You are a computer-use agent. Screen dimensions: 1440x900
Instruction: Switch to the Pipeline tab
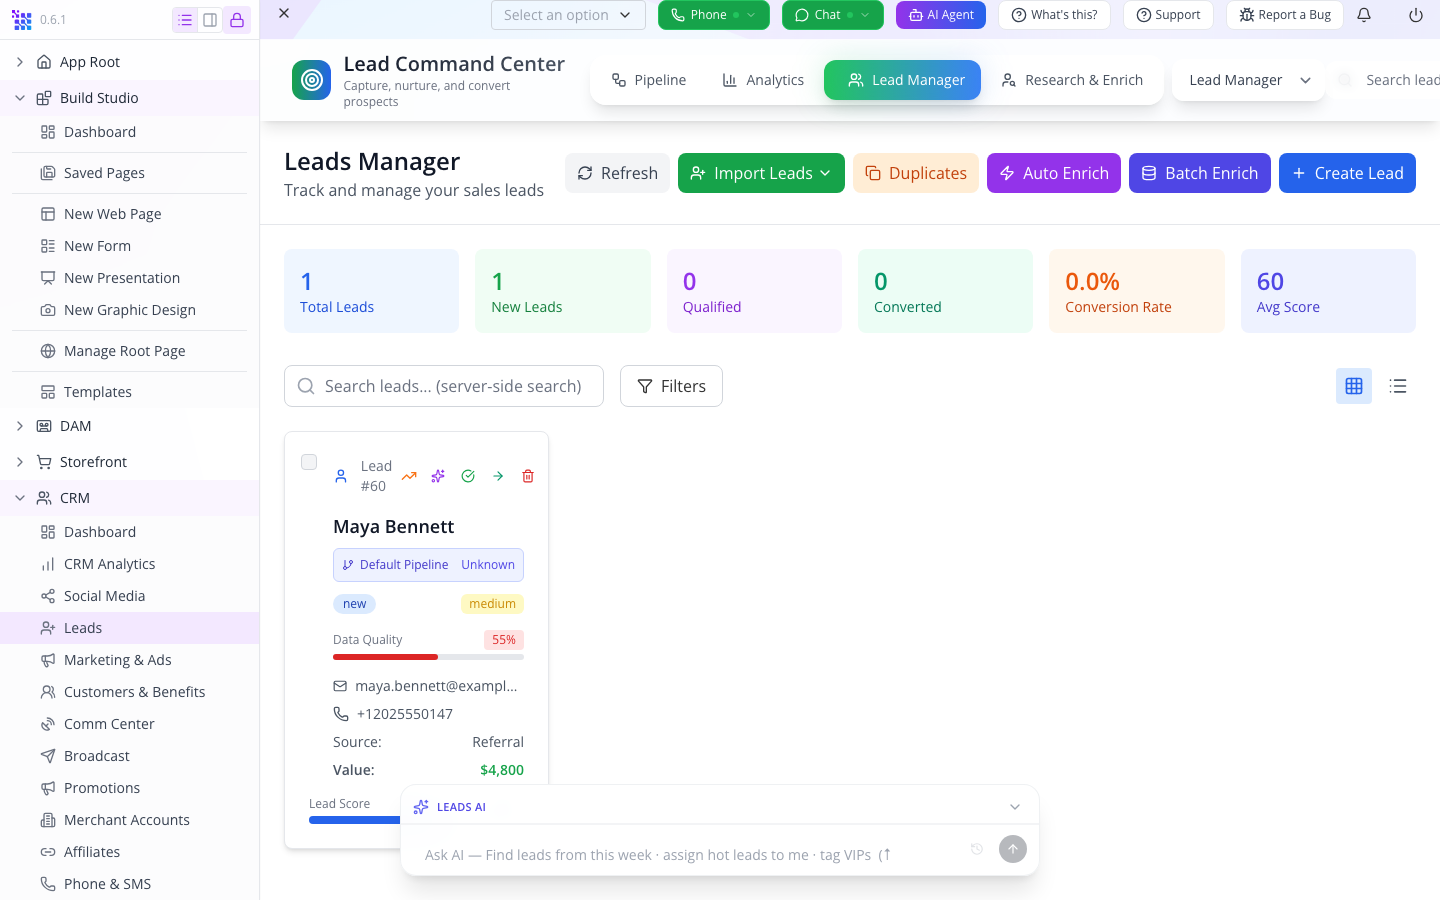pos(649,80)
